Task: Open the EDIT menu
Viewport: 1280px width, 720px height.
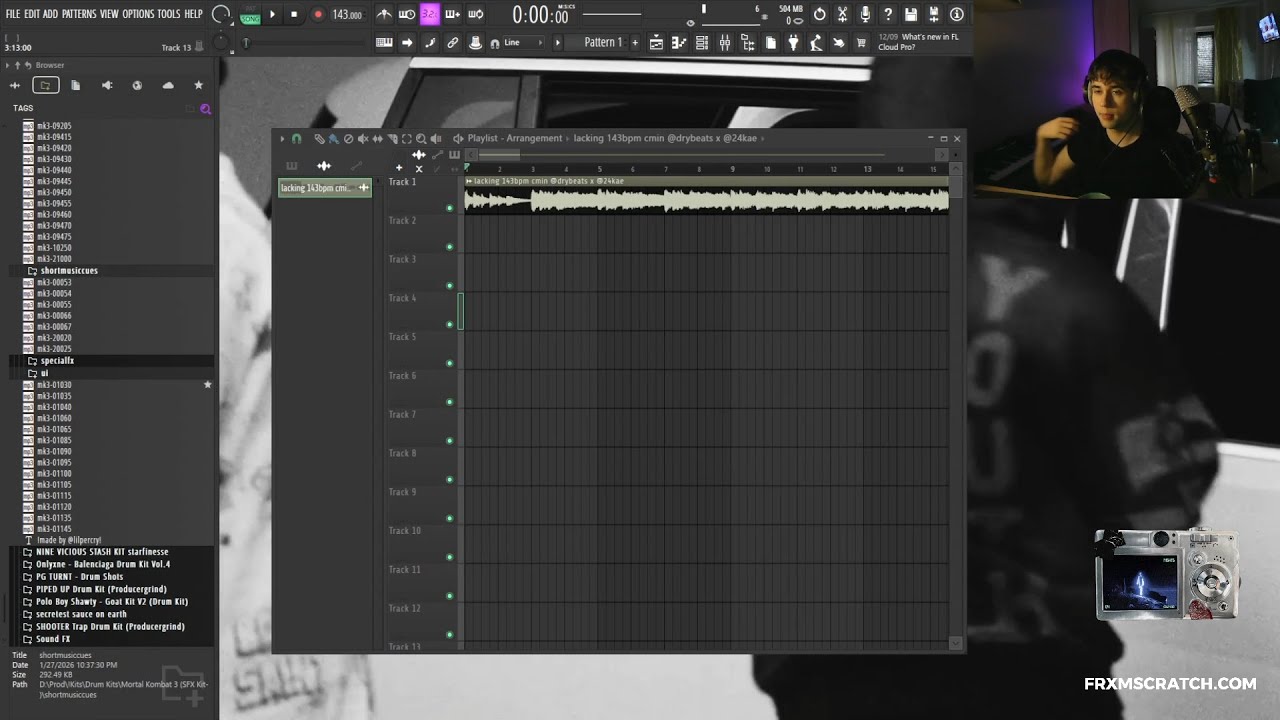Action: pyautogui.click(x=32, y=14)
